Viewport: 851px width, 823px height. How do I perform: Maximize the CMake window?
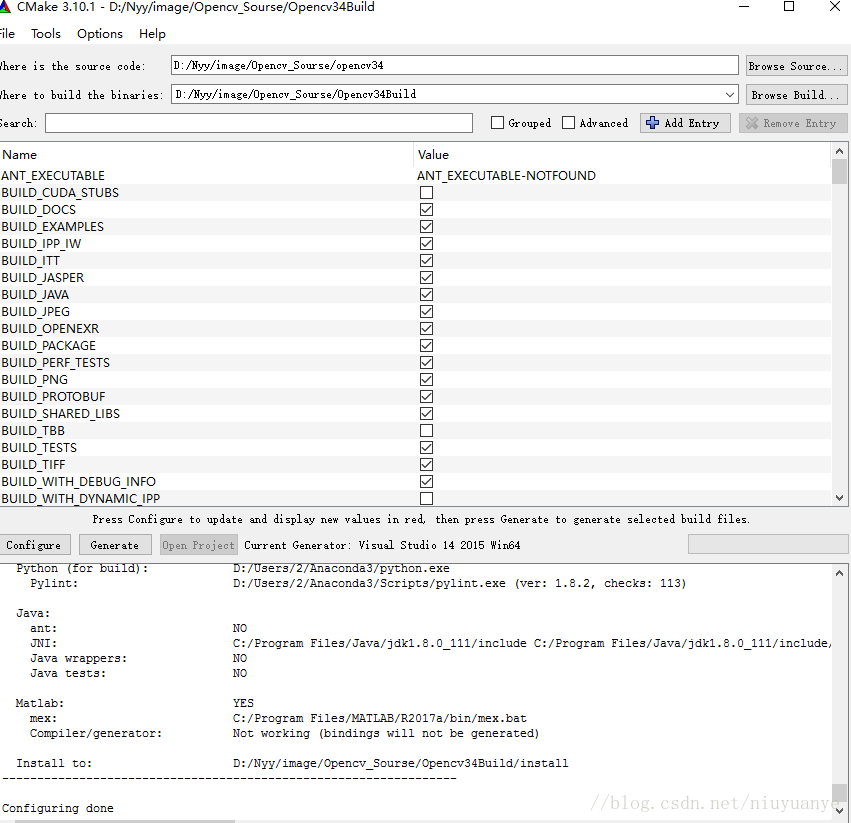[x=789, y=7]
